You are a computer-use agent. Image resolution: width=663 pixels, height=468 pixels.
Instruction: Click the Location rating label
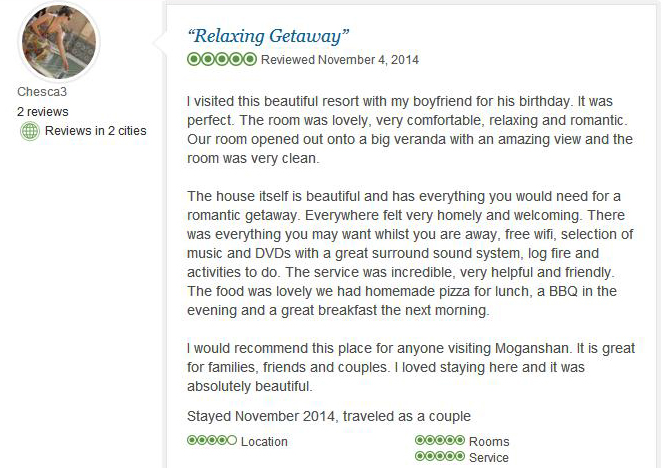tap(264, 441)
